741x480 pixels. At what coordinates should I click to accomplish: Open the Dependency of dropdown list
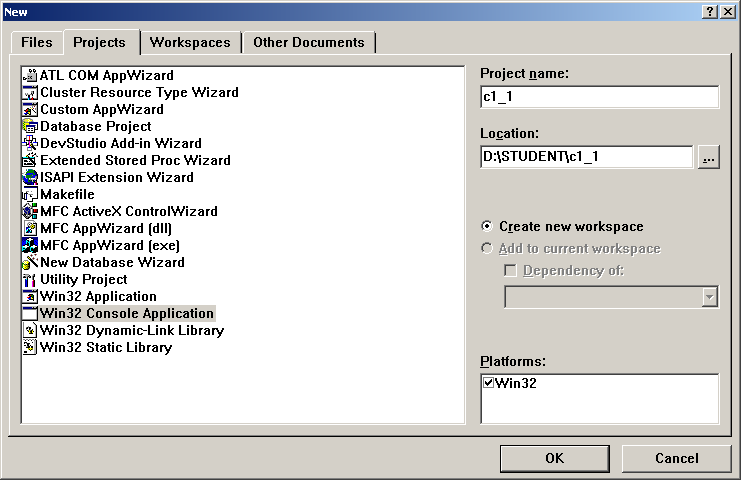point(710,296)
